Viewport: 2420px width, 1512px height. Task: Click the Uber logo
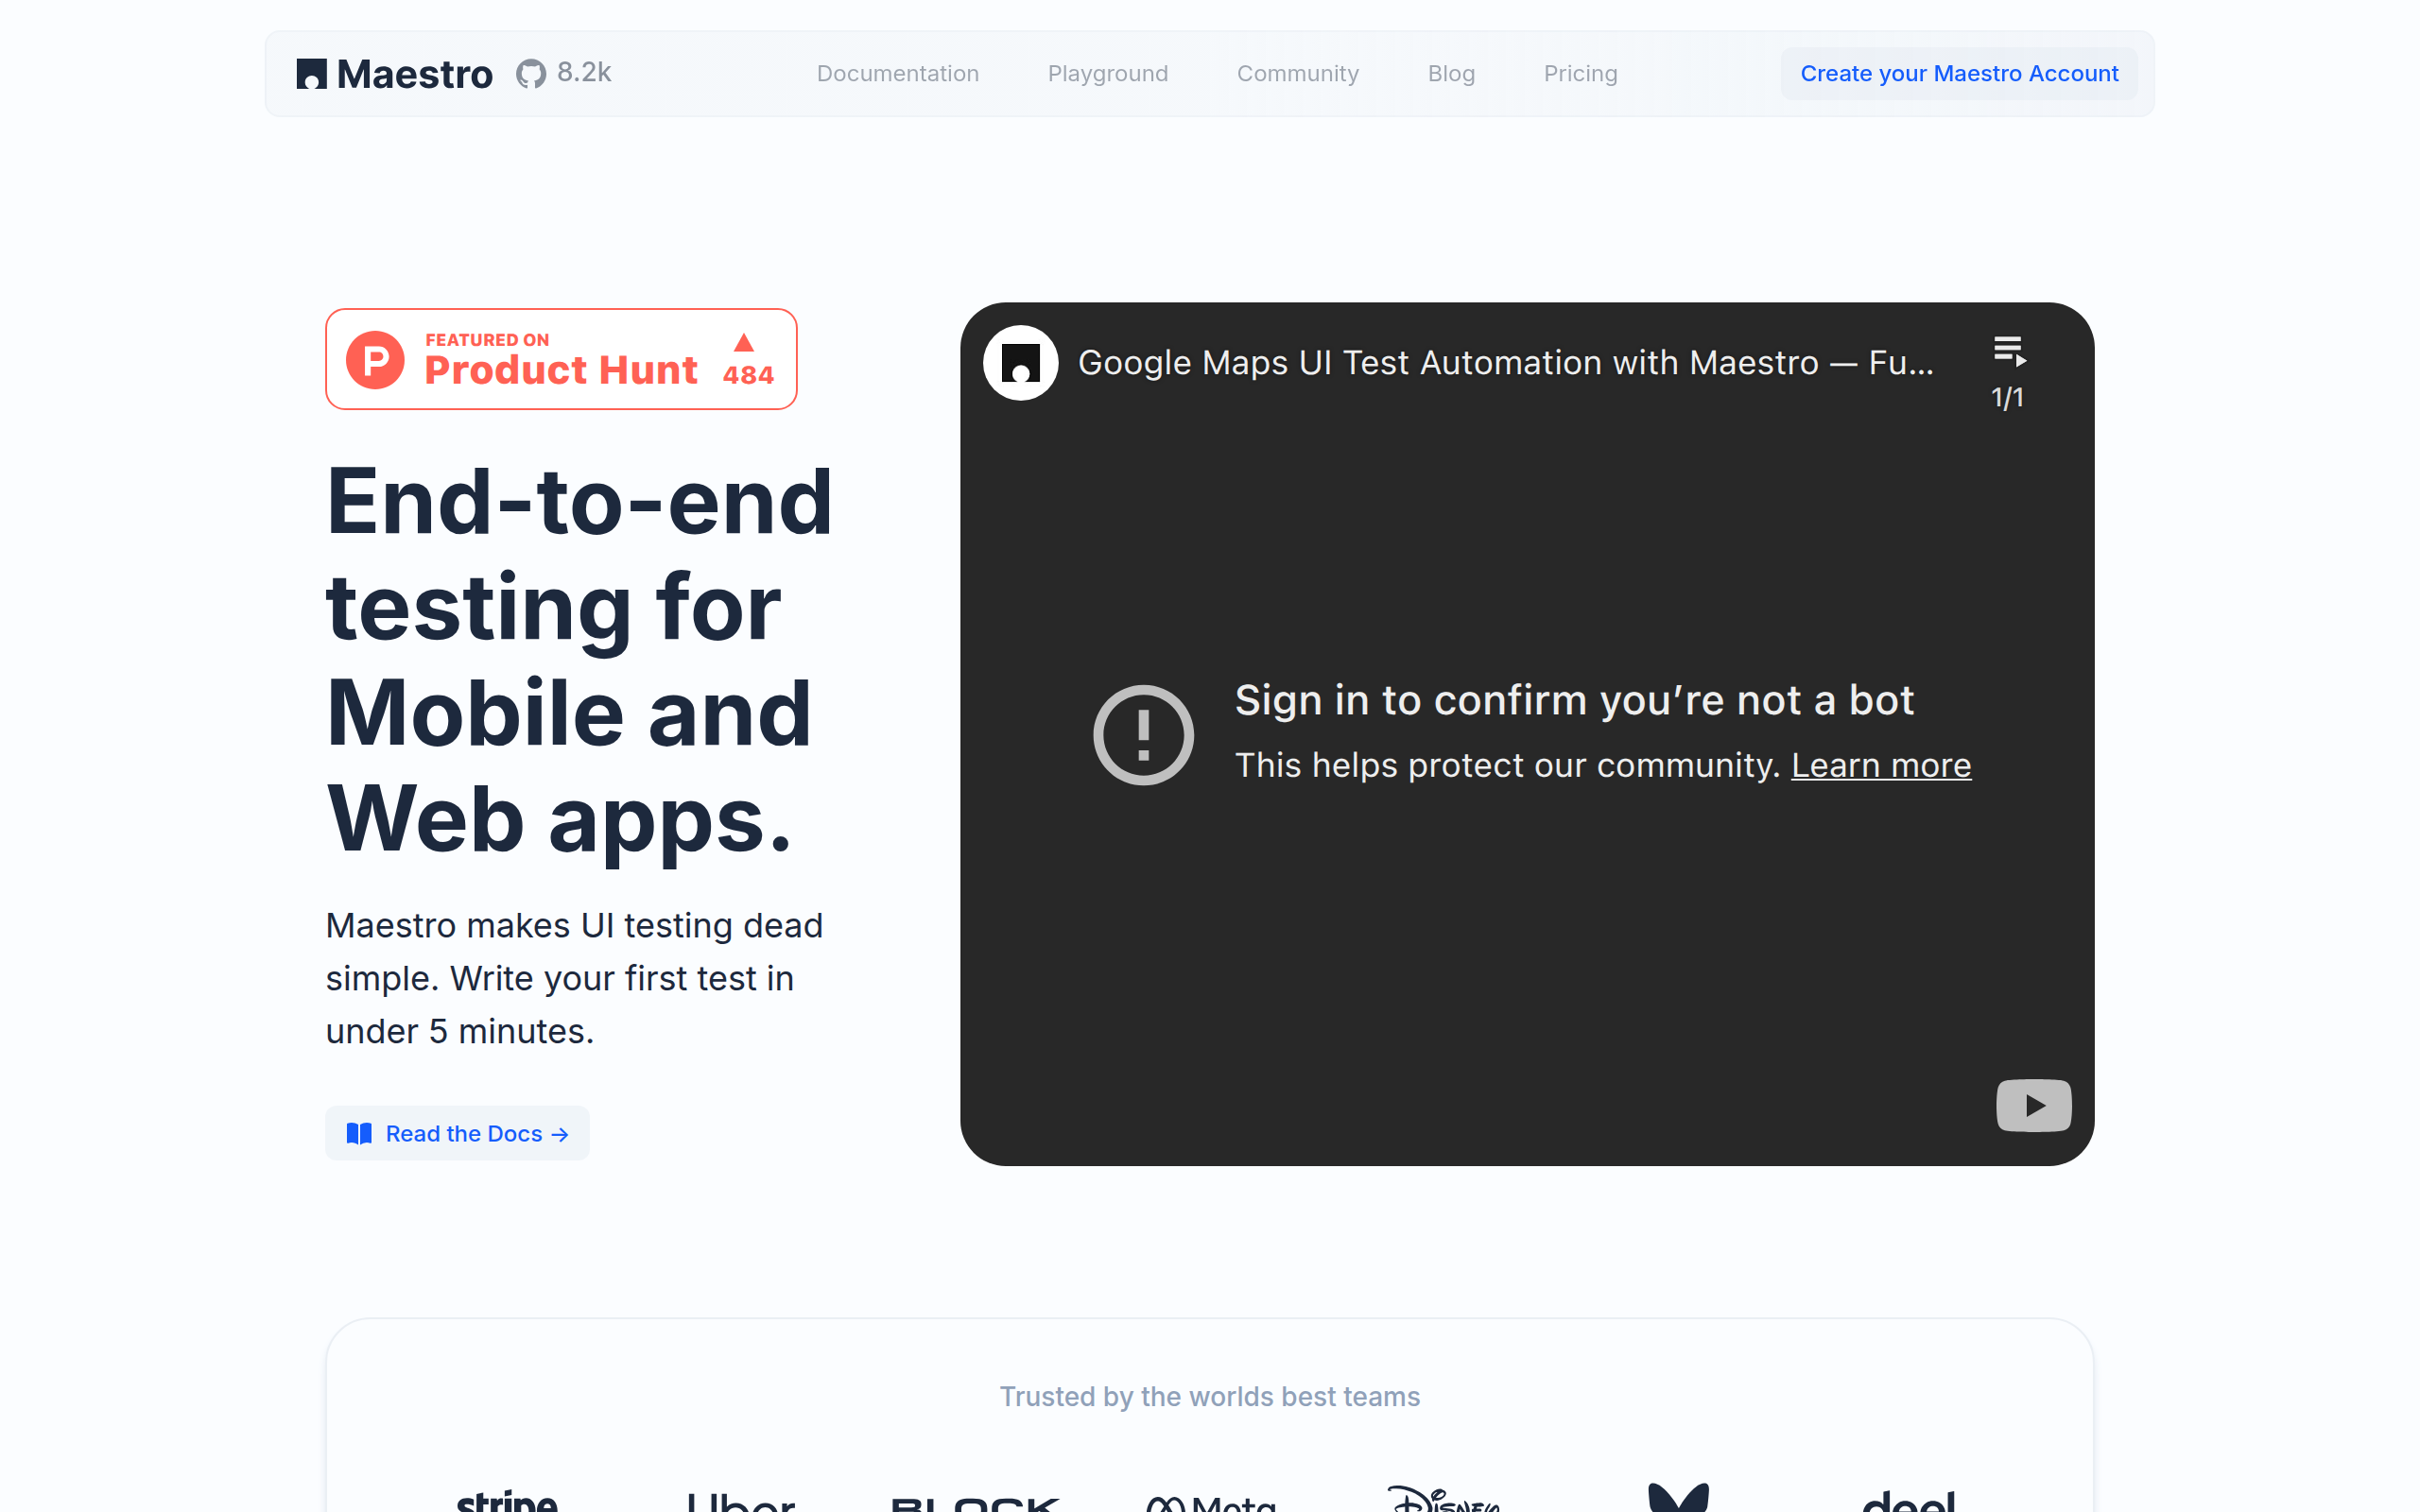pos(740,1501)
